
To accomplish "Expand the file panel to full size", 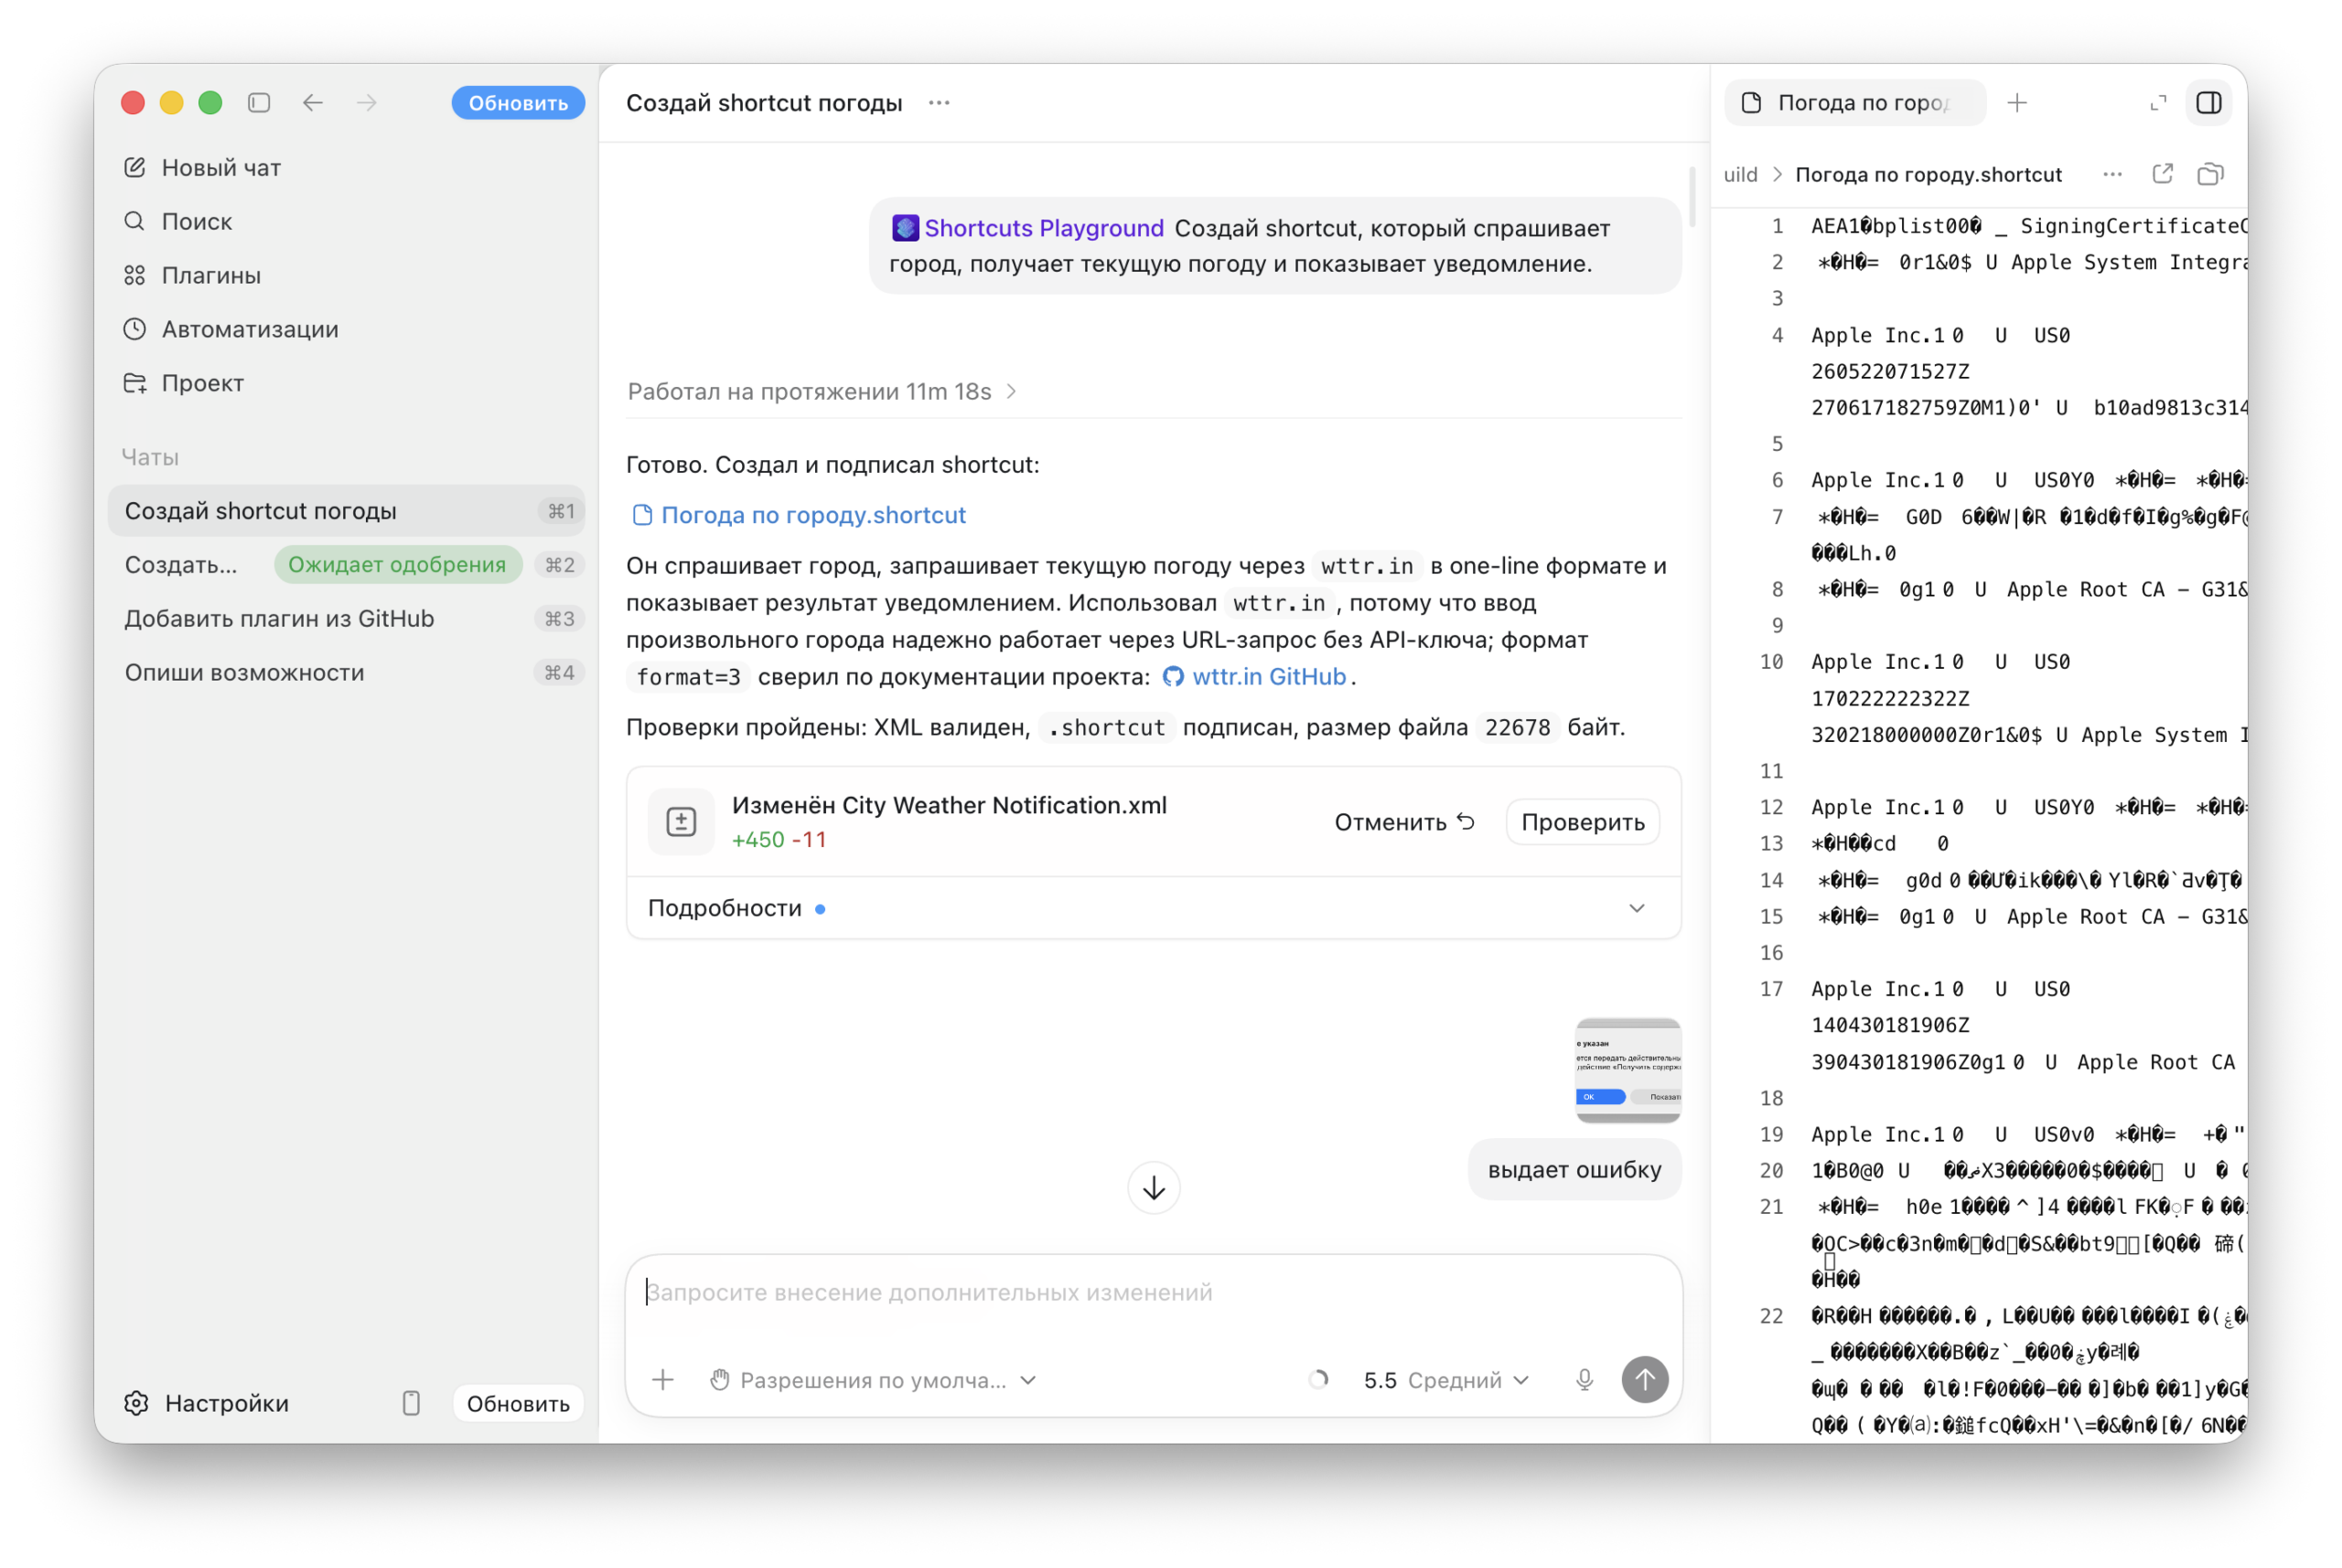I will point(2158,103).
